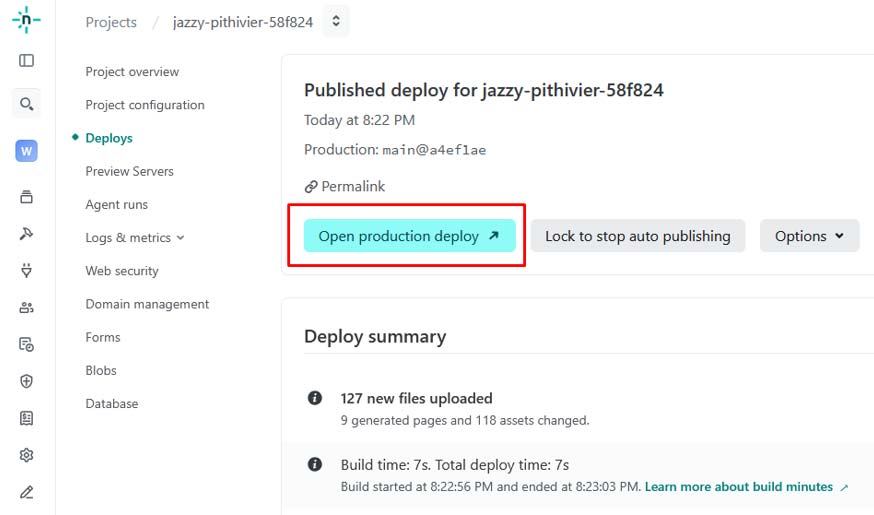Open the project switcher up-down arrows

click(336, 21)
